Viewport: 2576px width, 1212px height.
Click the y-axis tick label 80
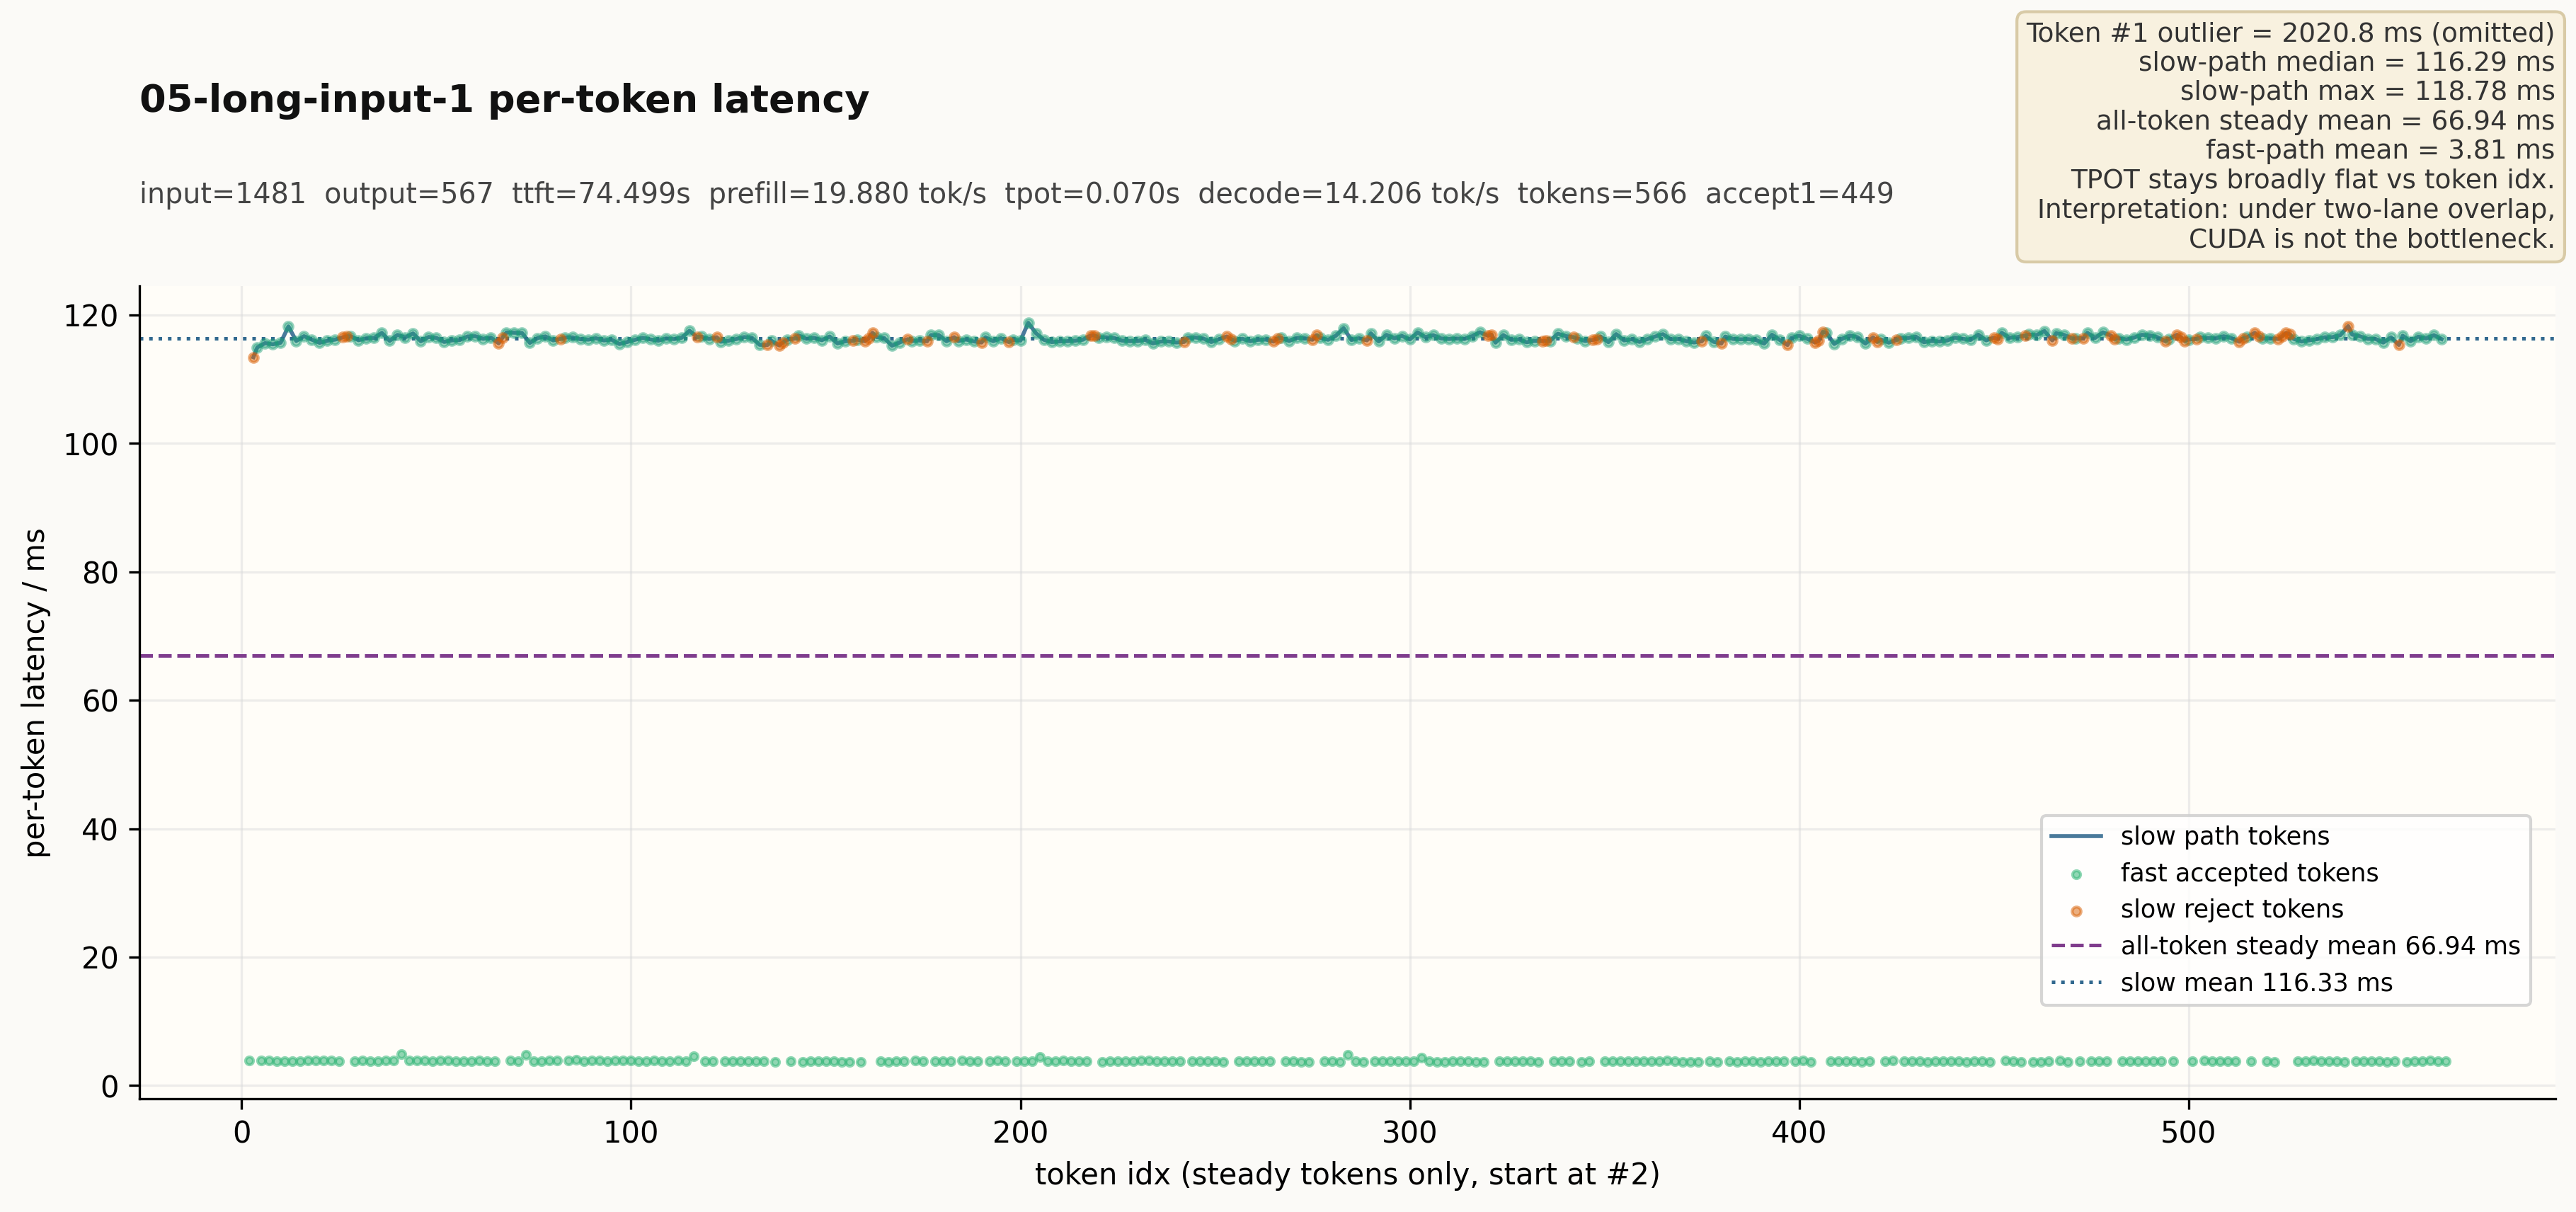[x=100, y=573]
